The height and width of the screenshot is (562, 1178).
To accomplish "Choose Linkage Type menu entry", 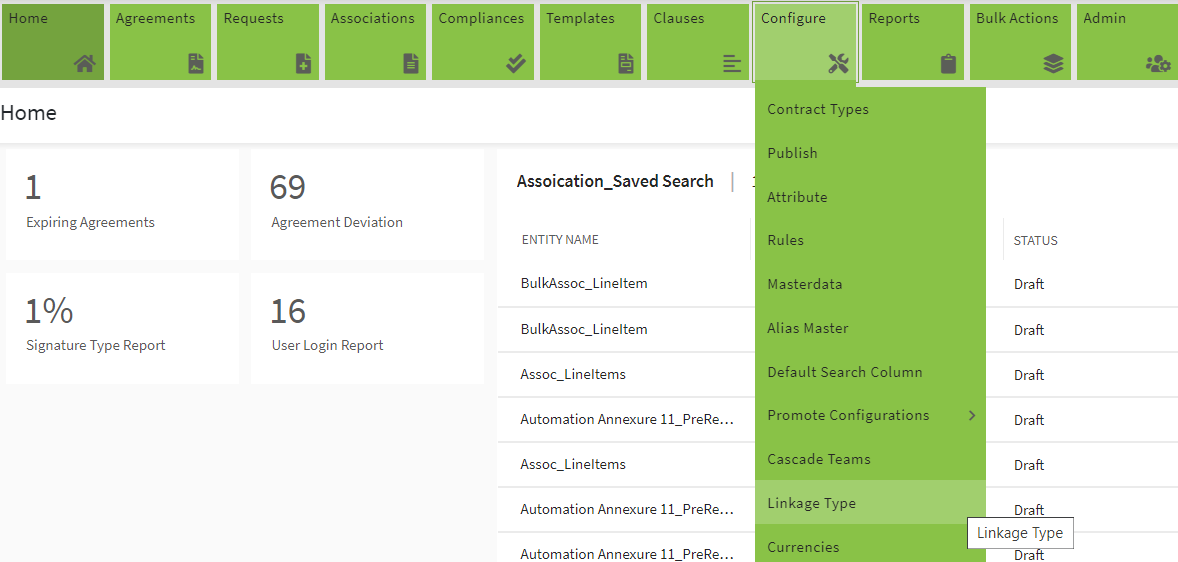I will point(811,503).
